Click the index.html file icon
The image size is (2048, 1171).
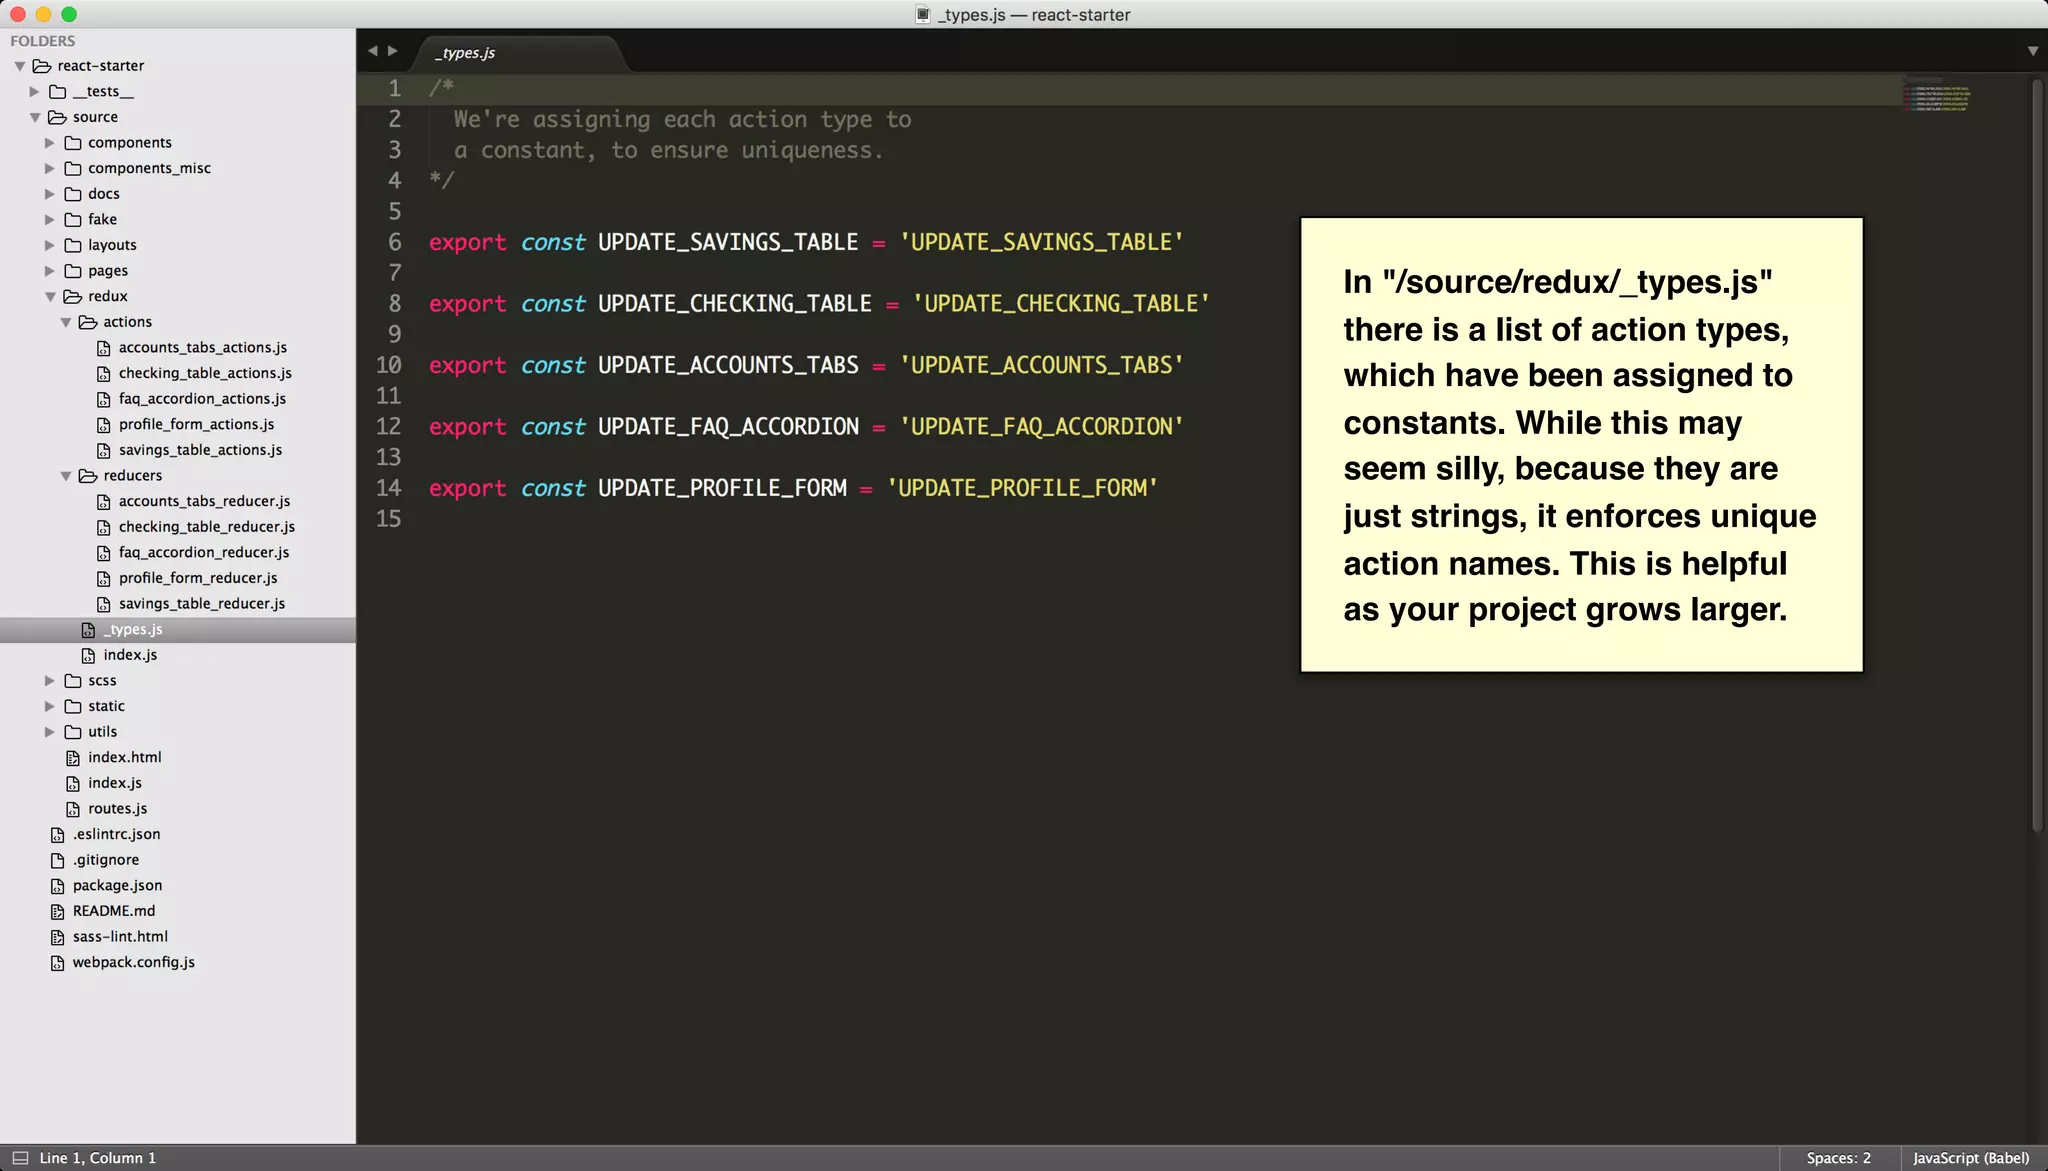(73, 758)
